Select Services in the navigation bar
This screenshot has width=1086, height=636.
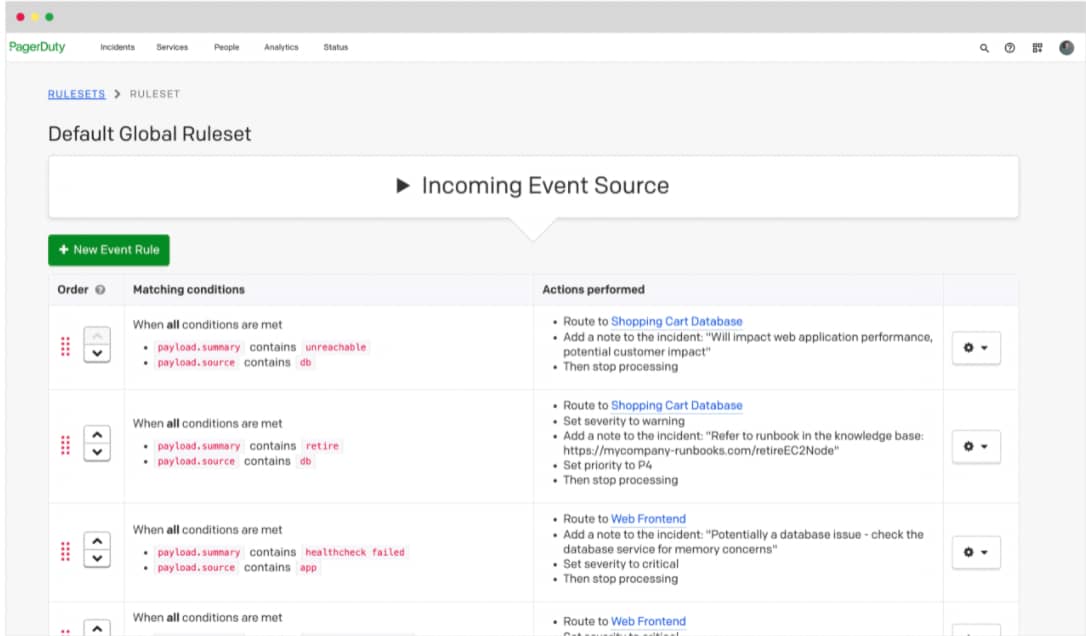(172, 47)
